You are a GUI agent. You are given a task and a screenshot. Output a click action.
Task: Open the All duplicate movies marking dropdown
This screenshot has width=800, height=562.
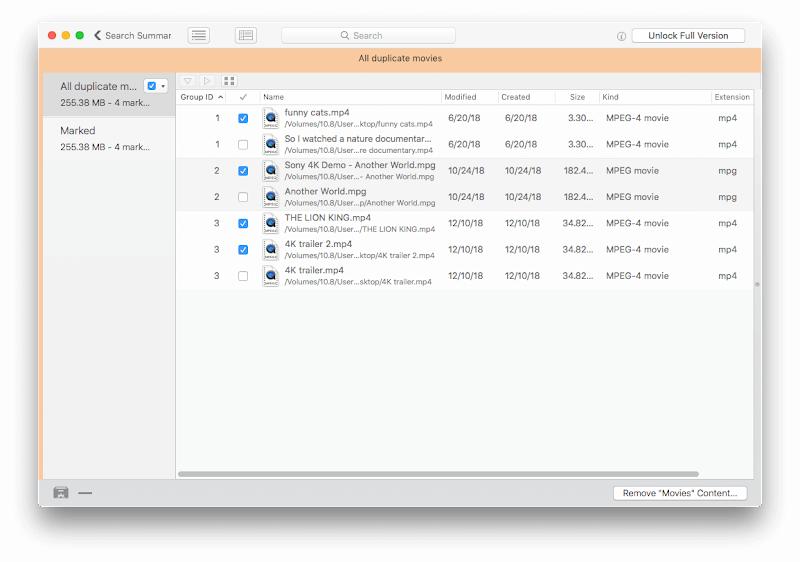point(156,86)
